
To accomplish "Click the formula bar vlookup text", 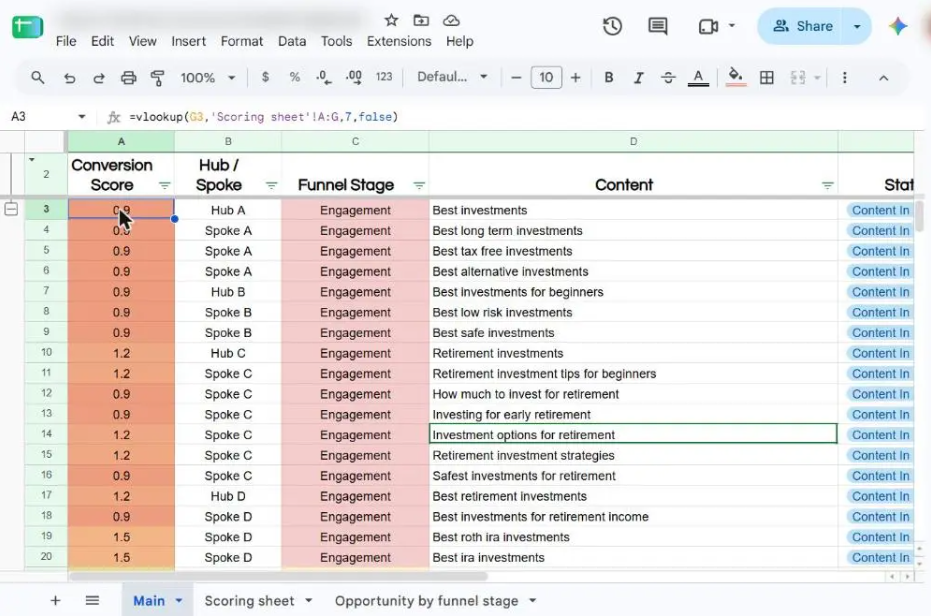I will click(x=264, y=117).
